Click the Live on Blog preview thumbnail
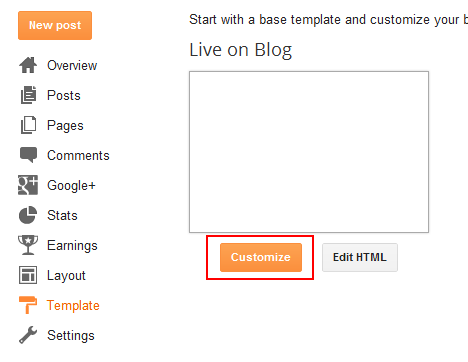This screenshot has width=468, height=362. tap(309, 152)
